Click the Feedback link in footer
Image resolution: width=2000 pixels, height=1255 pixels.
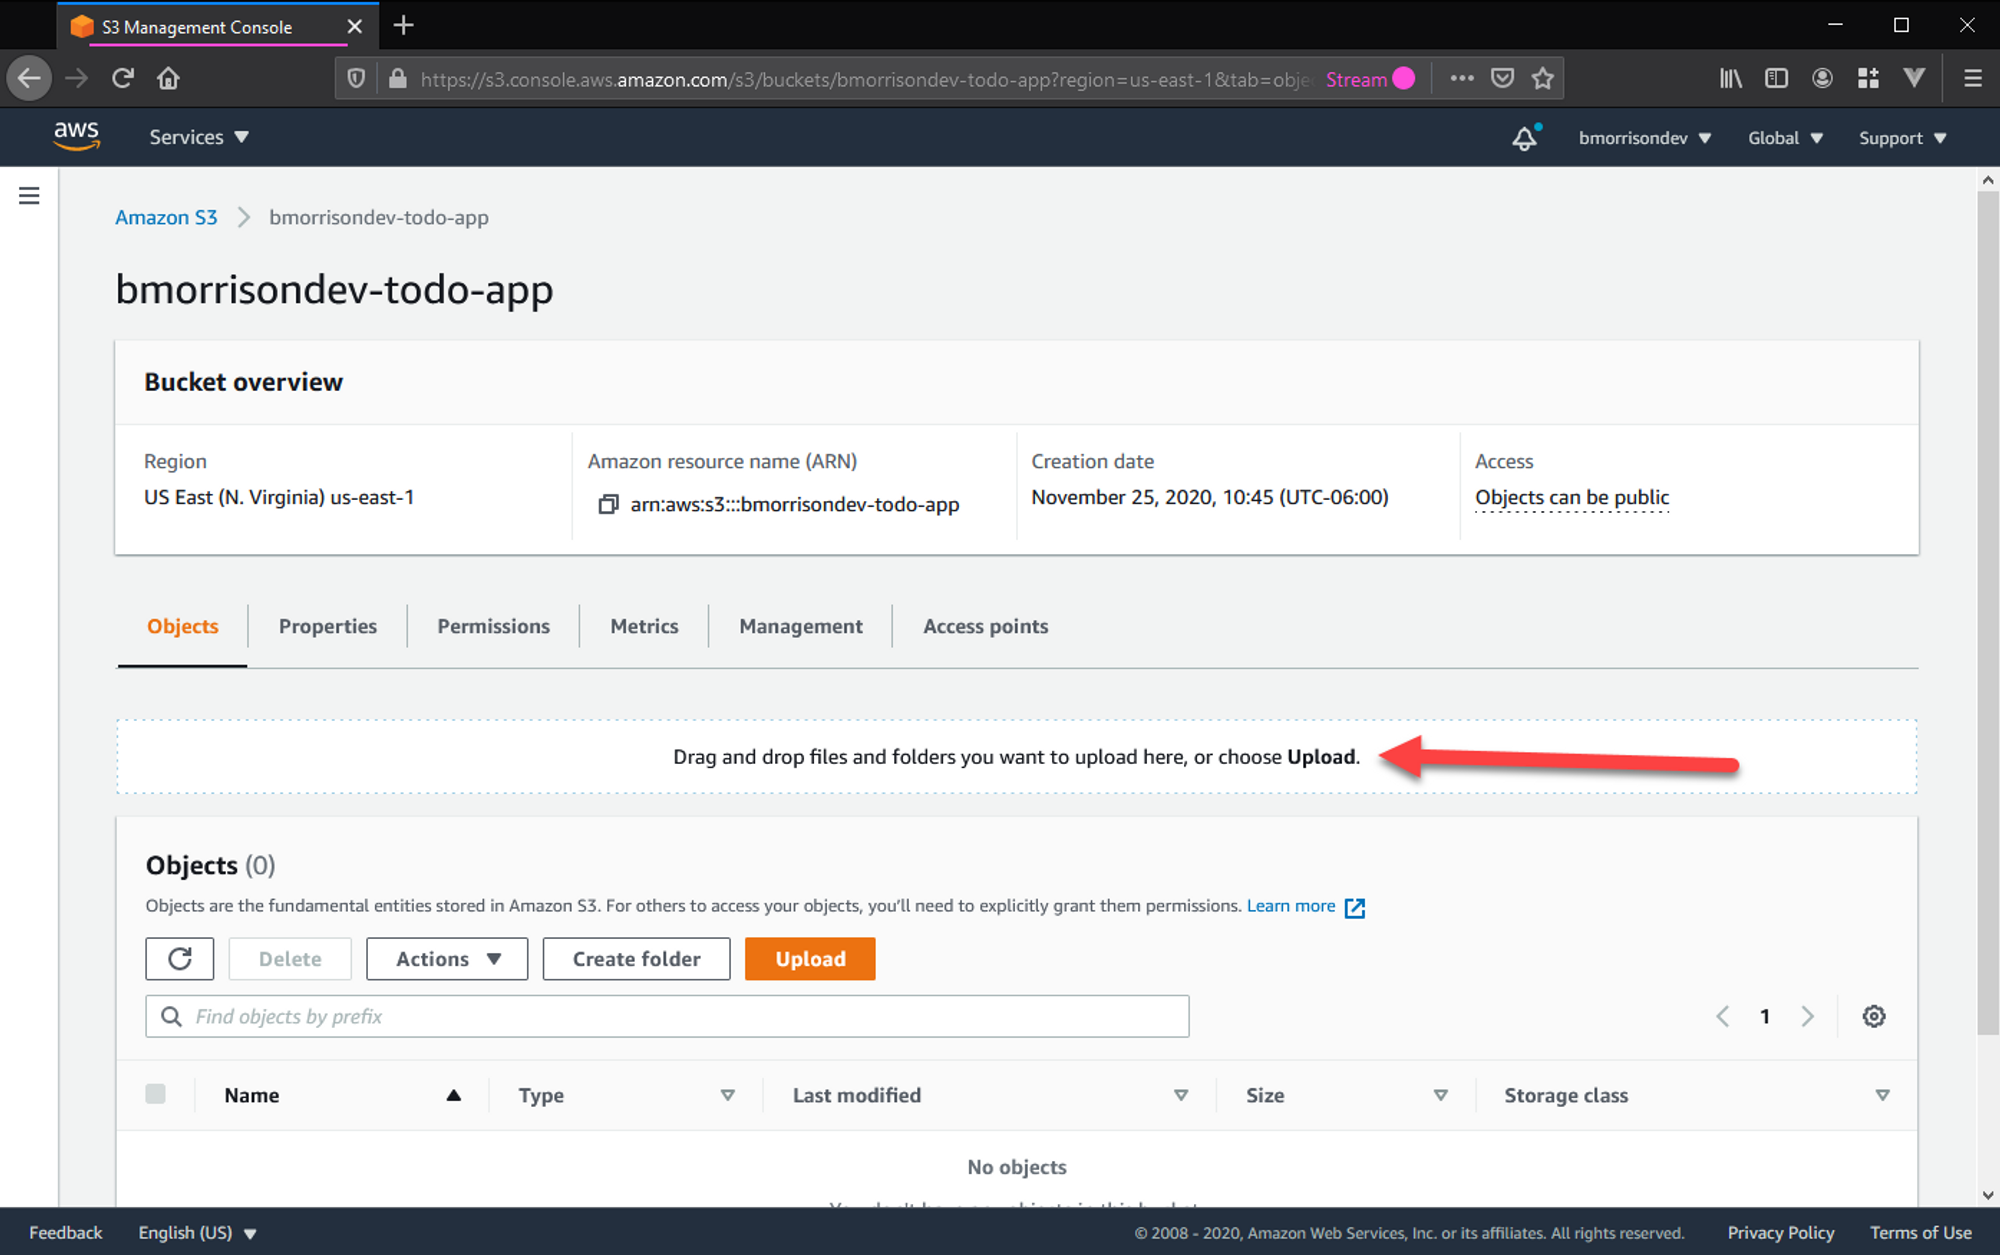pos(66,1232)
